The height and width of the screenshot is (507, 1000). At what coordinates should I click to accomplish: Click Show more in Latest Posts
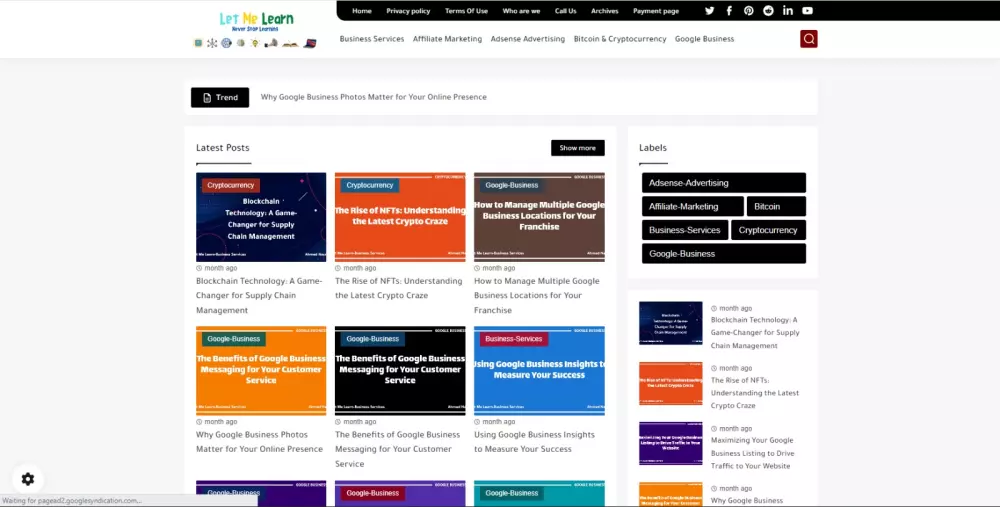tap(578, 148)
